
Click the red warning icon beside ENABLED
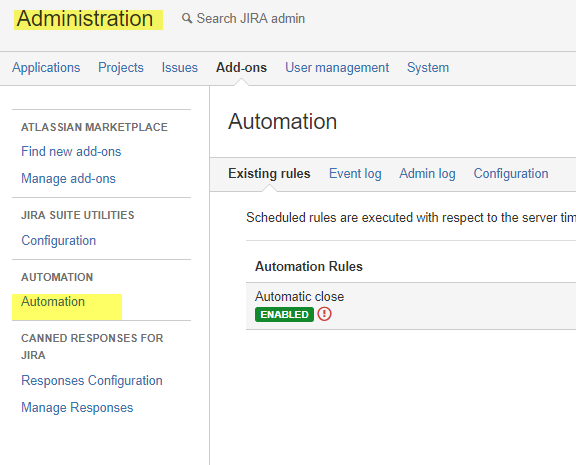click(x=324, y=314)
